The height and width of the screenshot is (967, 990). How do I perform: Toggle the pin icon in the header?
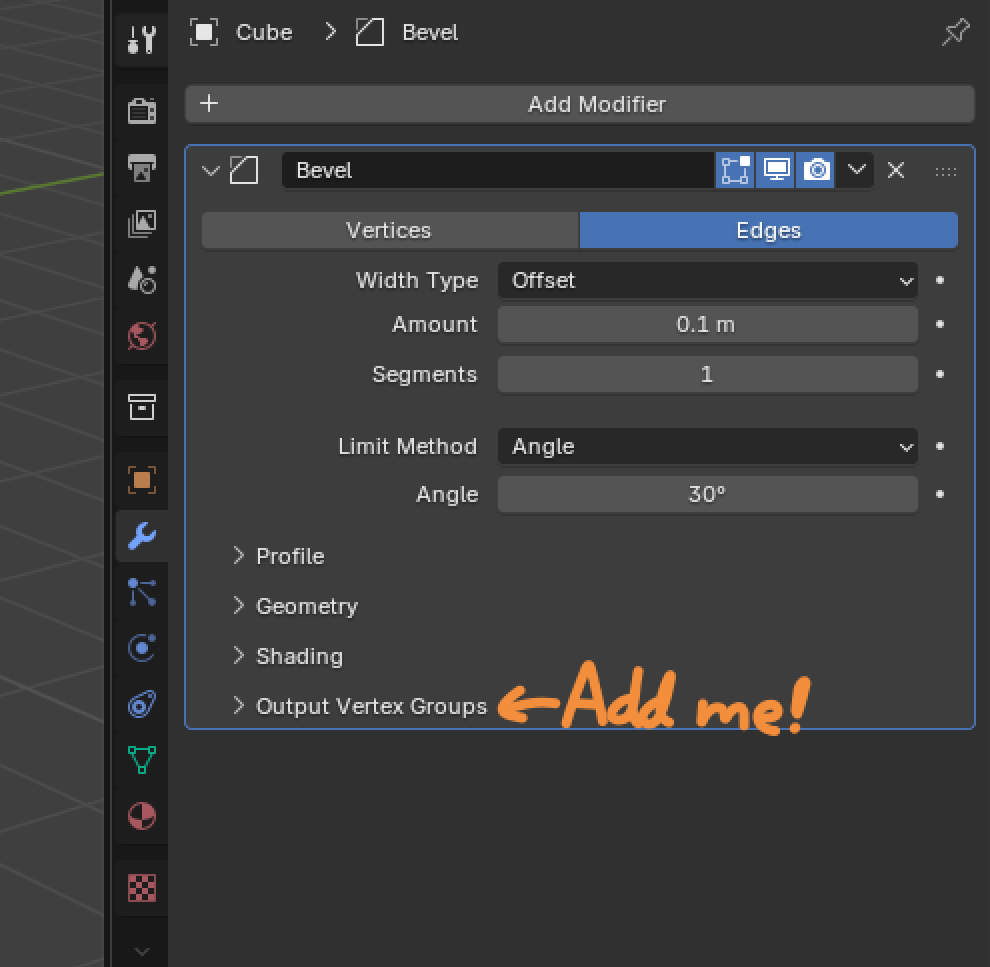point(955,32)
